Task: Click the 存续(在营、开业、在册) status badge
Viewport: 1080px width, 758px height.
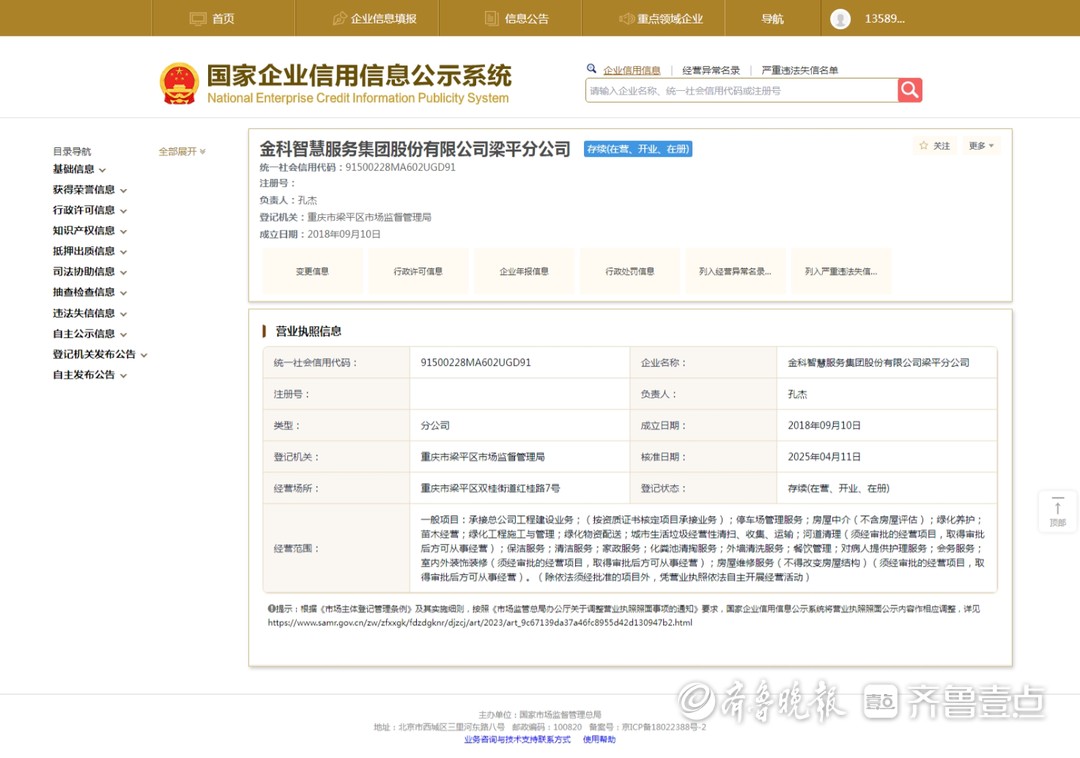Action: [638, 149]
